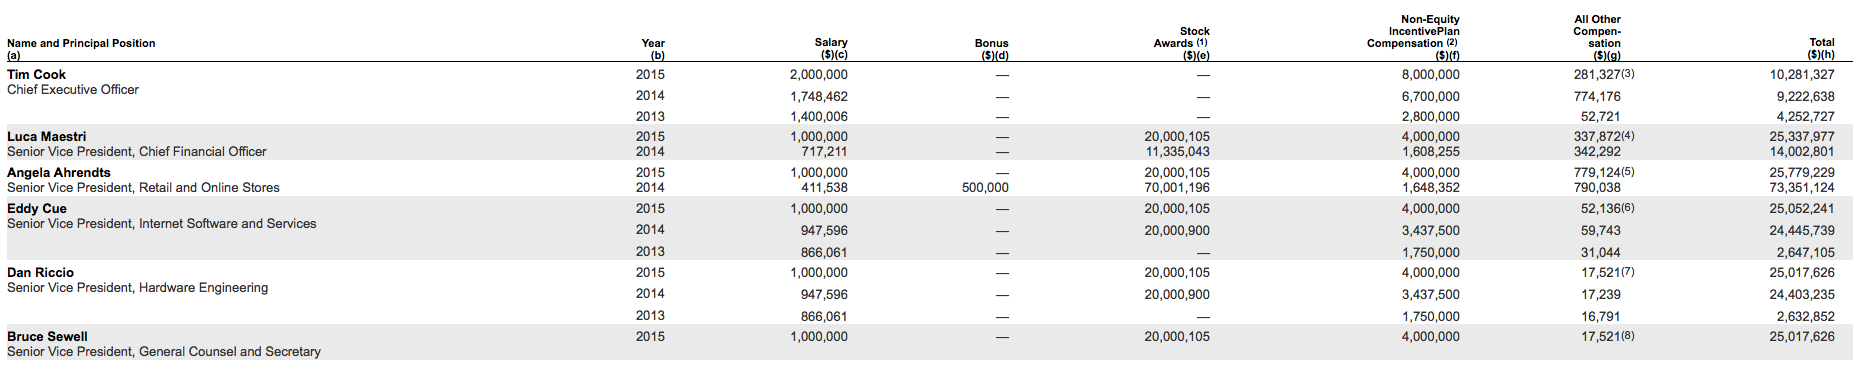
Task: Click Angela Ahrendts' 70,001,196 stock award
Action: pos(1177,188)
